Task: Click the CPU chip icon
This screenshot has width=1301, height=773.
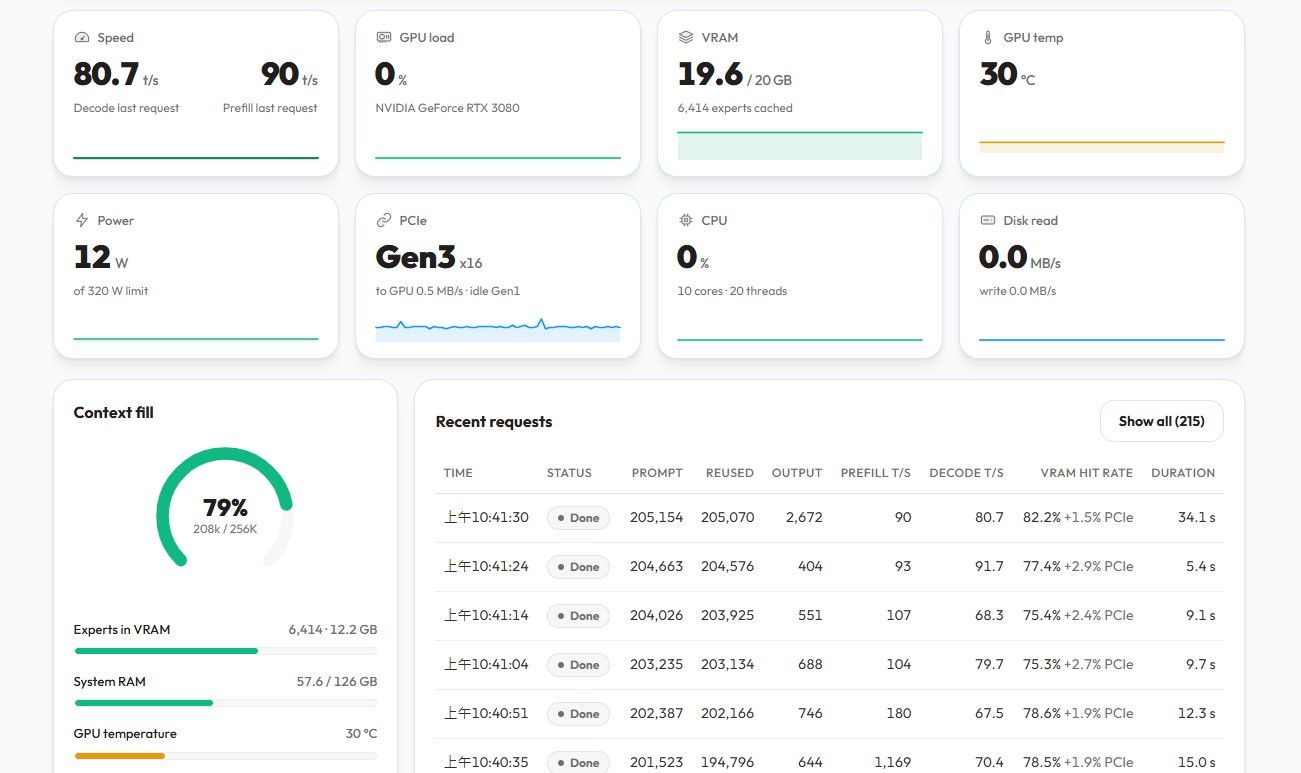Action: coord(686,220)
